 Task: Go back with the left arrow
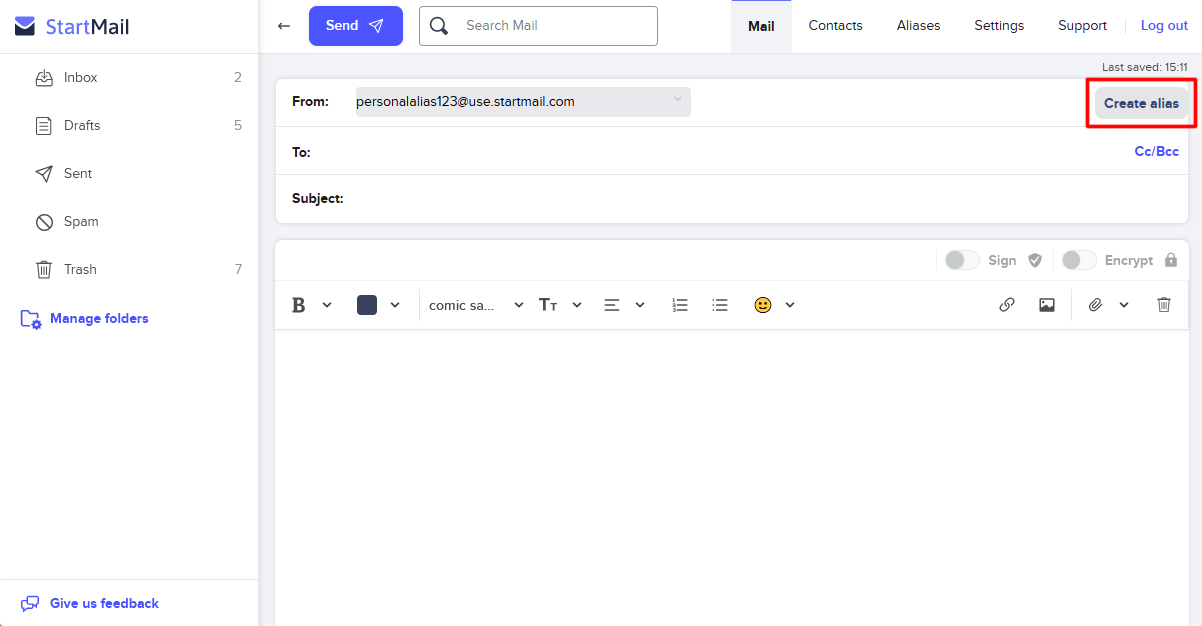point(284,26)
